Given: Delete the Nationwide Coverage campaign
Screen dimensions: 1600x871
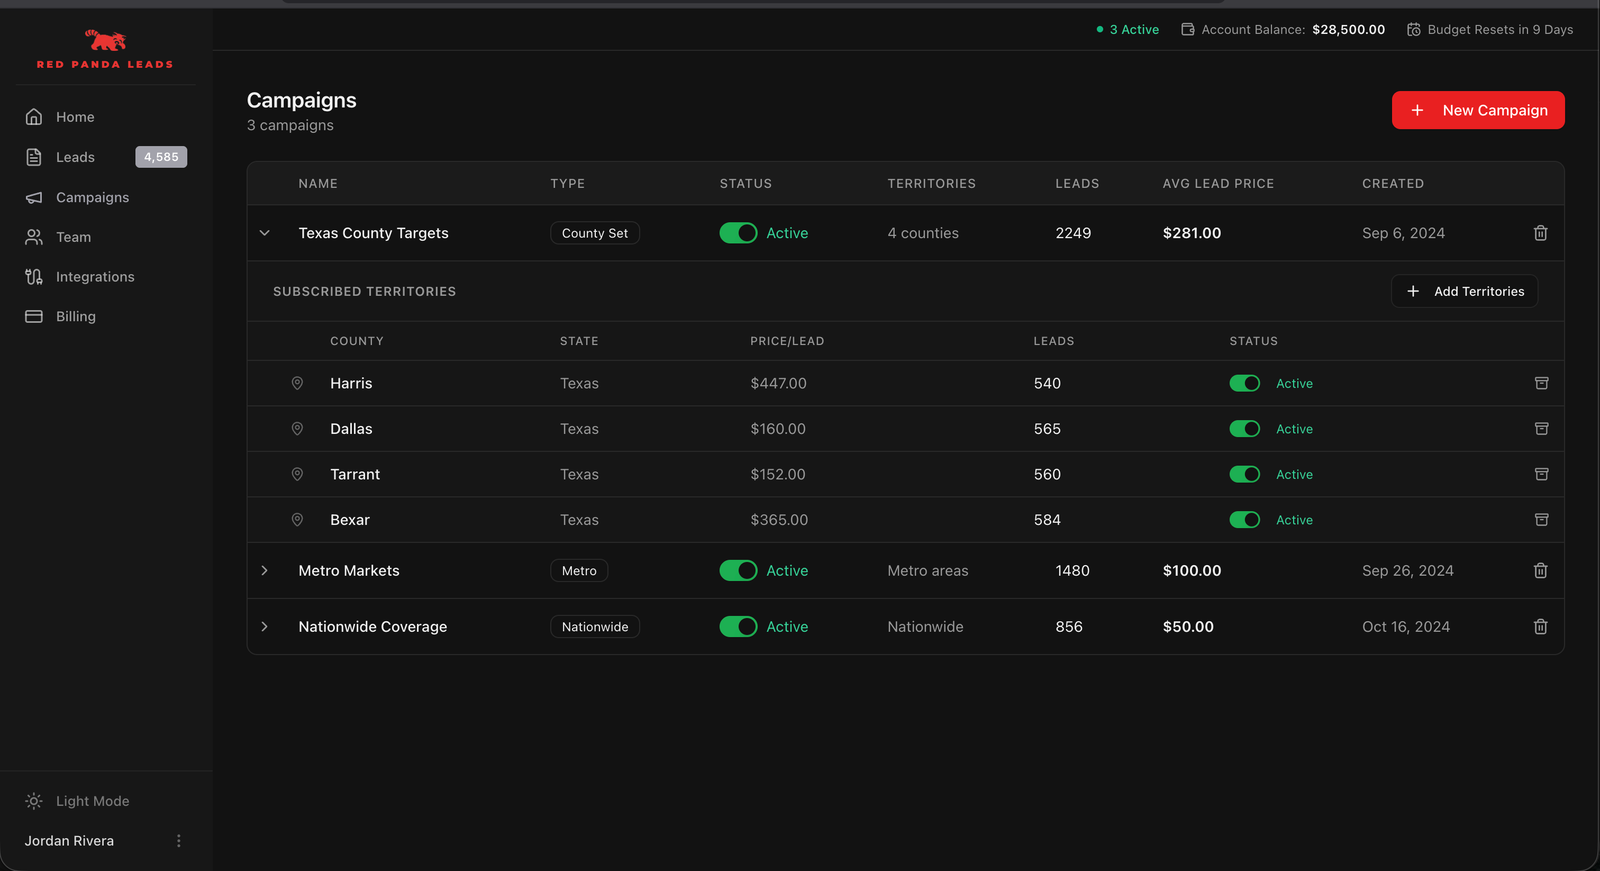Looking at the screenshot, I should point(1540,627).
